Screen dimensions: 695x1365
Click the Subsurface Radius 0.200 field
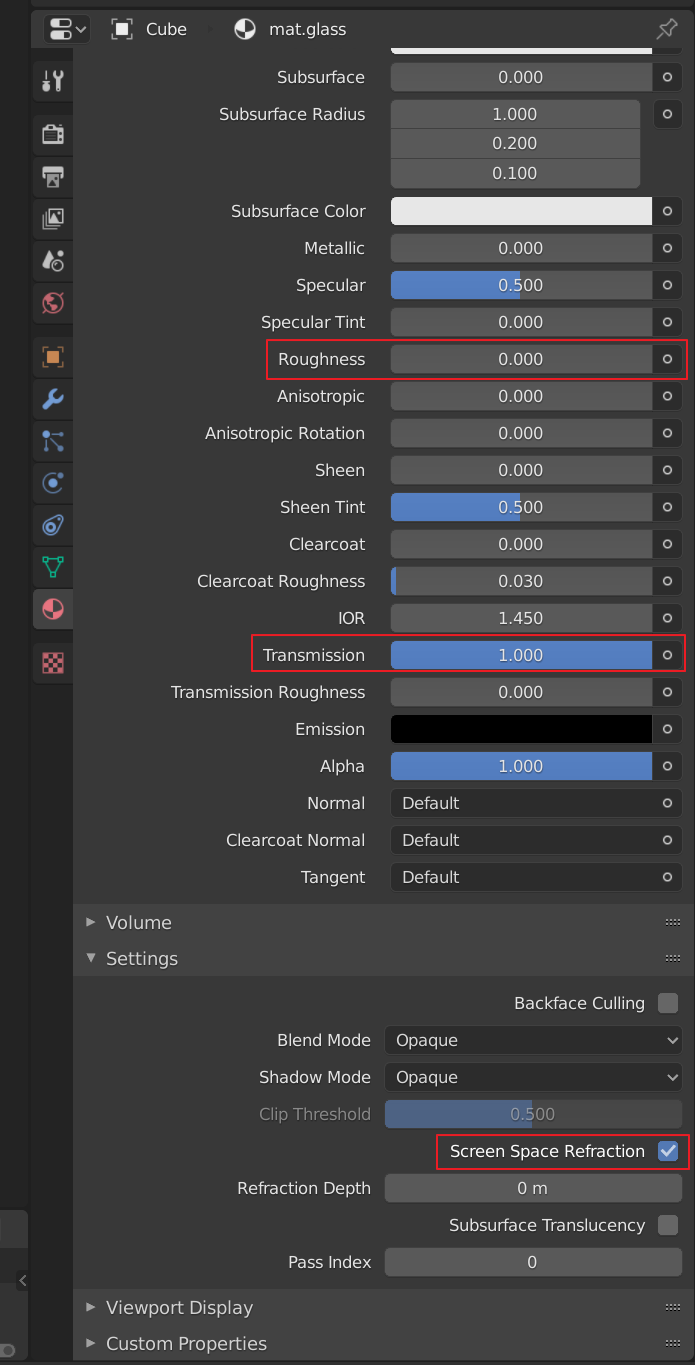coord(515,144)
